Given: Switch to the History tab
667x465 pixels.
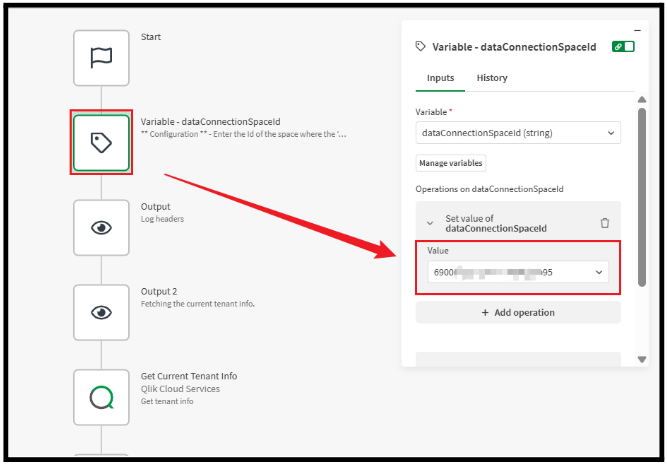Looking at the screenshot, I should (x=491, y=78).
